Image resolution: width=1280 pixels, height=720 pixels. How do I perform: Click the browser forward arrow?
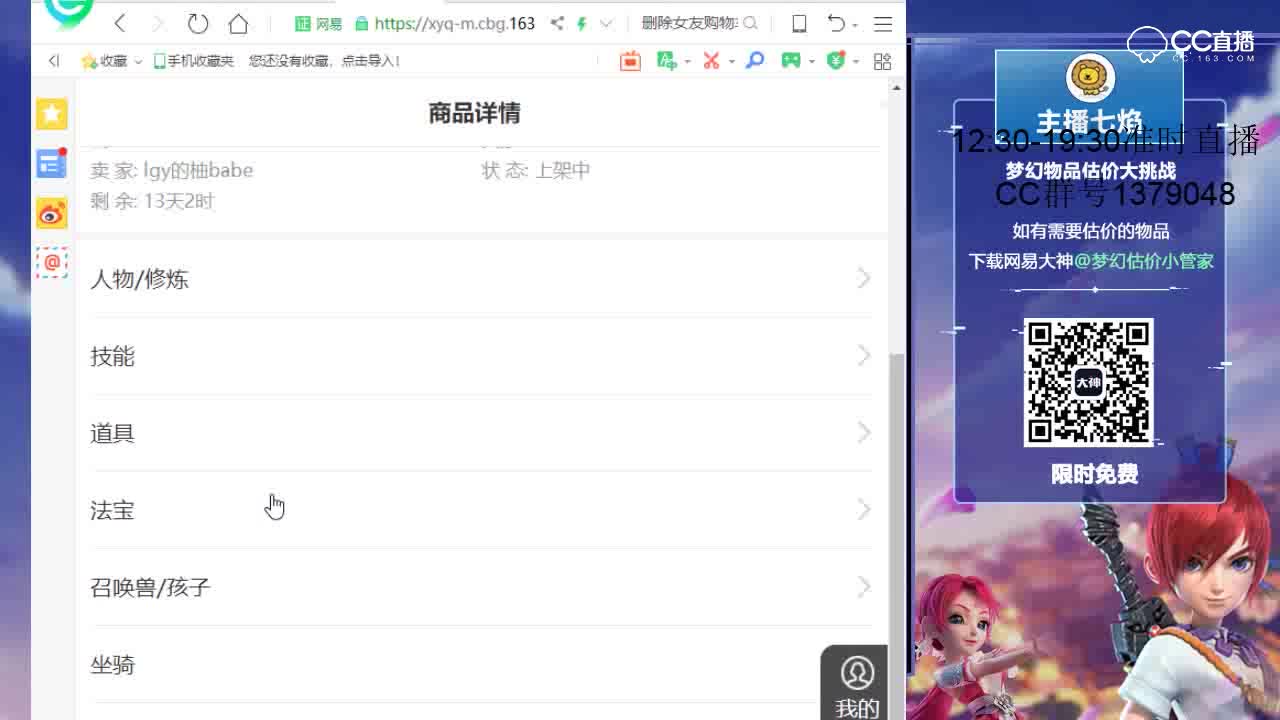point(158,23)
